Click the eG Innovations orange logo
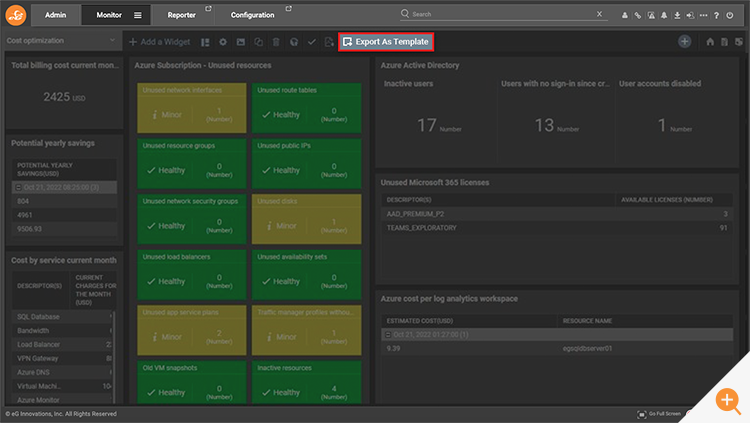The image size is (750, 423). (16, 15)
